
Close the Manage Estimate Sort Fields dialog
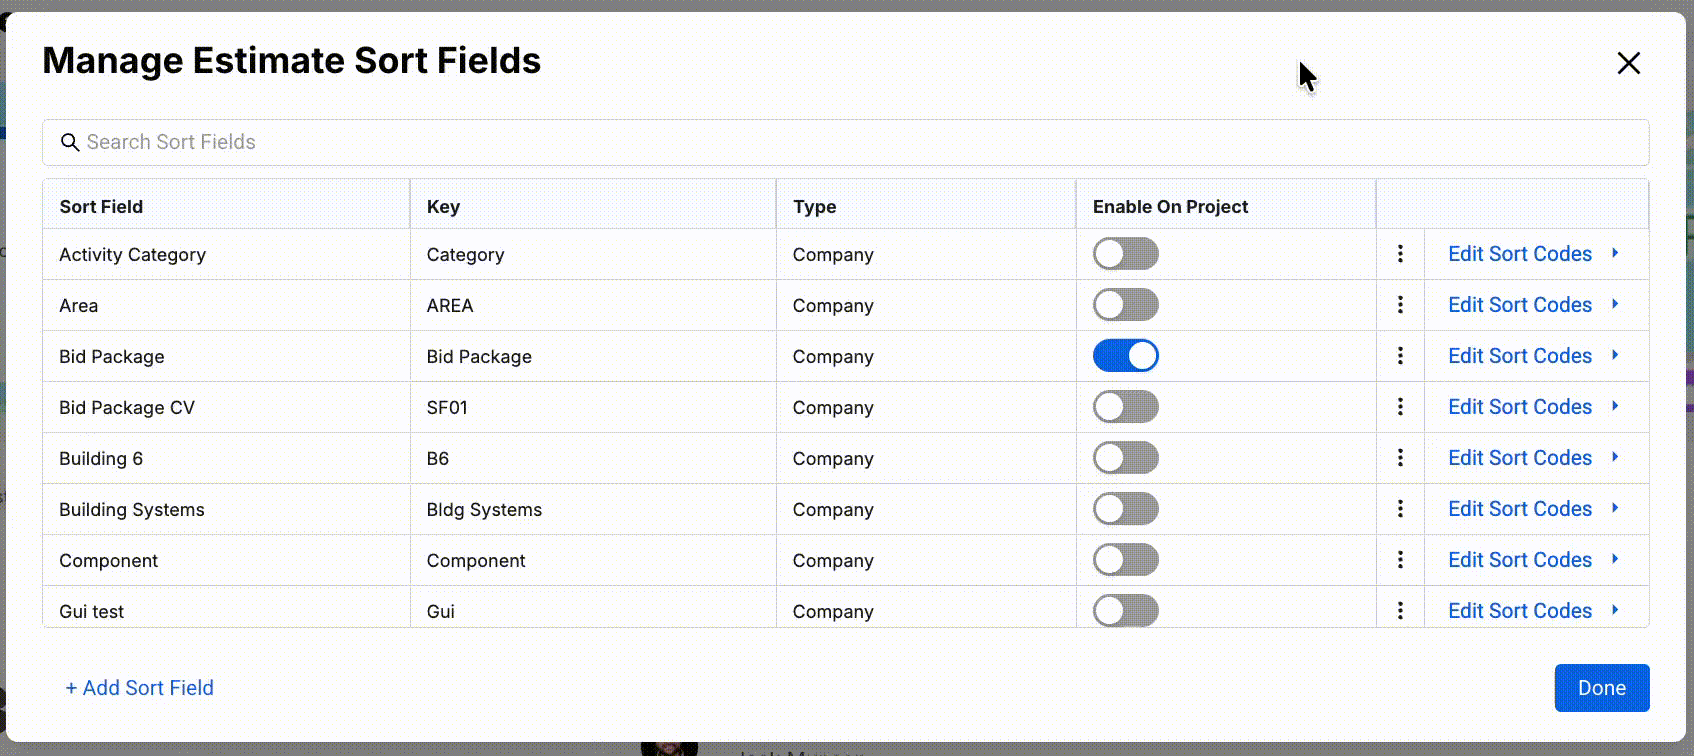1628,63
